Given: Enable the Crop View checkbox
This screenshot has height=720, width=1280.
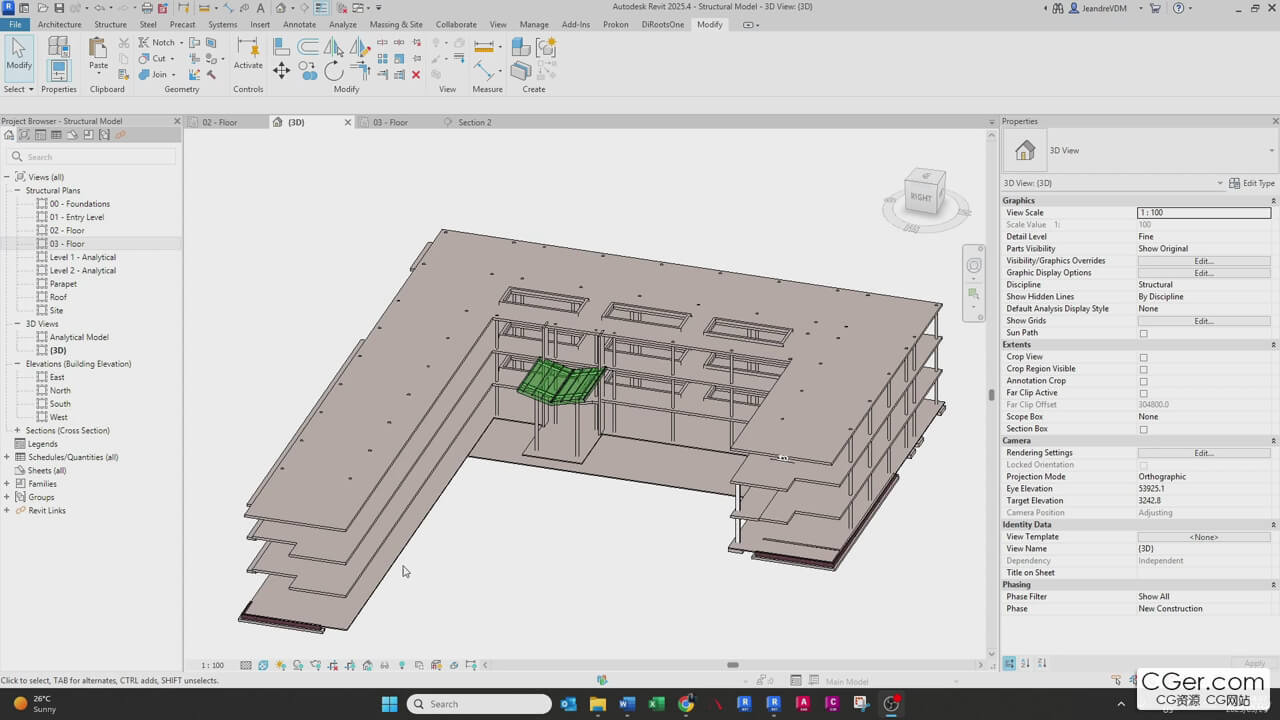Looking at the screenshot, I should pos(1143,357).
